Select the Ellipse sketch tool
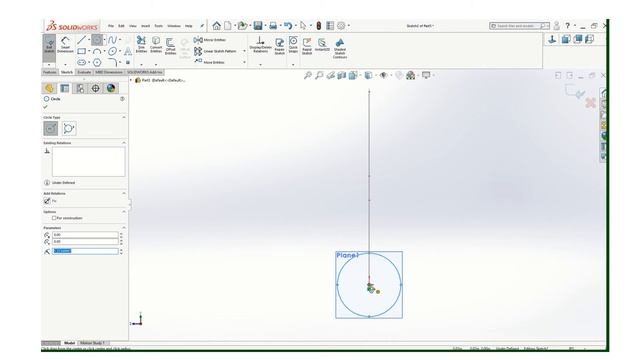Viewport: 640px width, 360px height. coord(113,51)
